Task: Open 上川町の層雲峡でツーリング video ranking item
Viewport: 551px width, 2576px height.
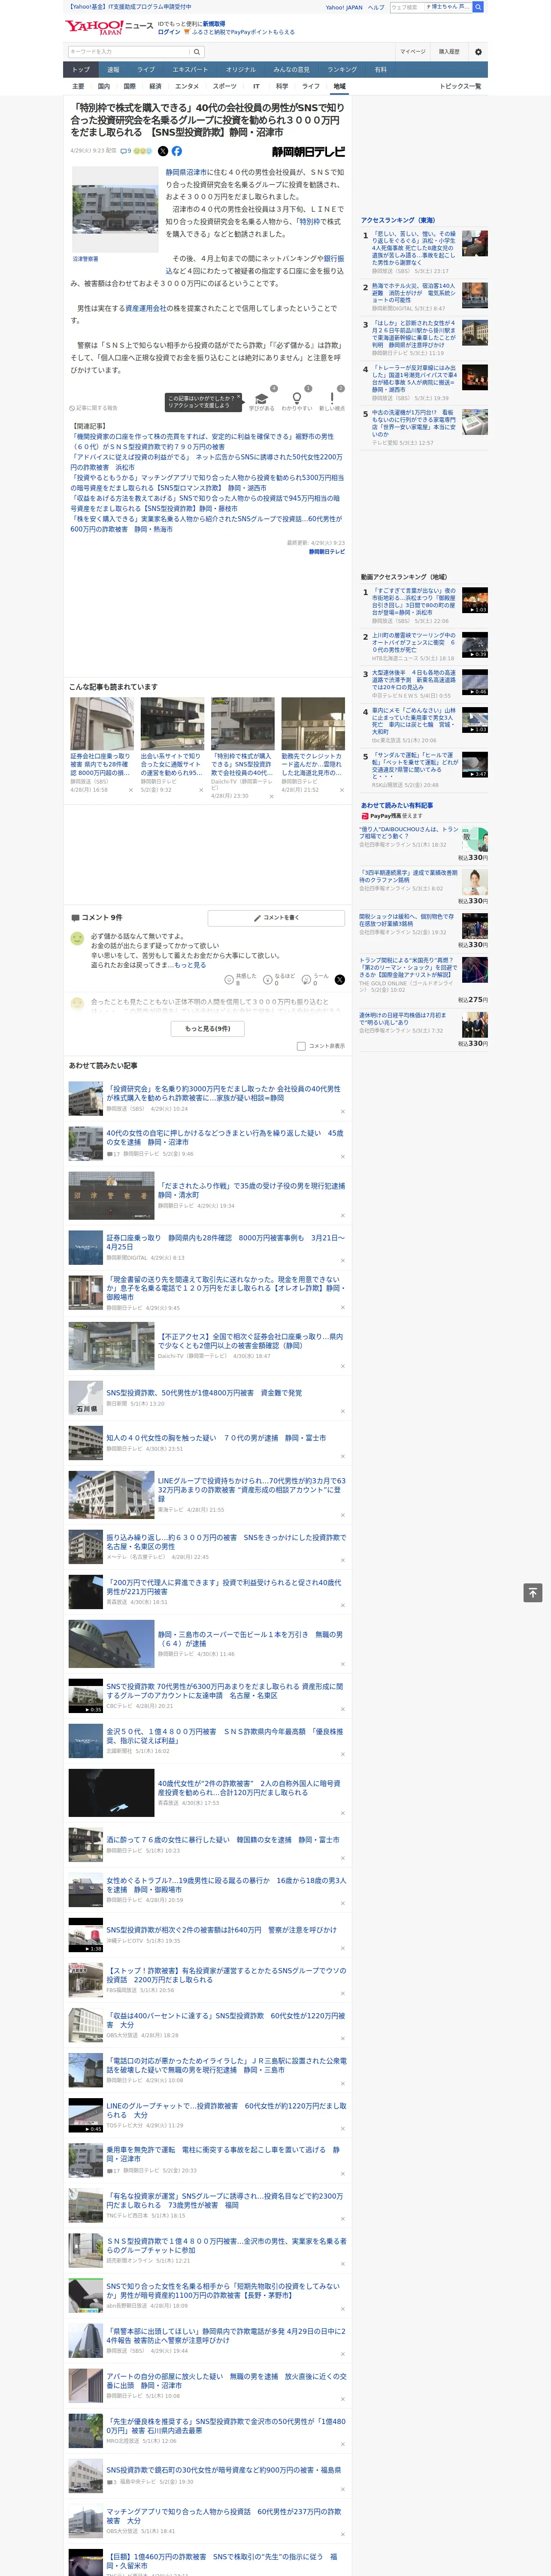Action: 414,642
